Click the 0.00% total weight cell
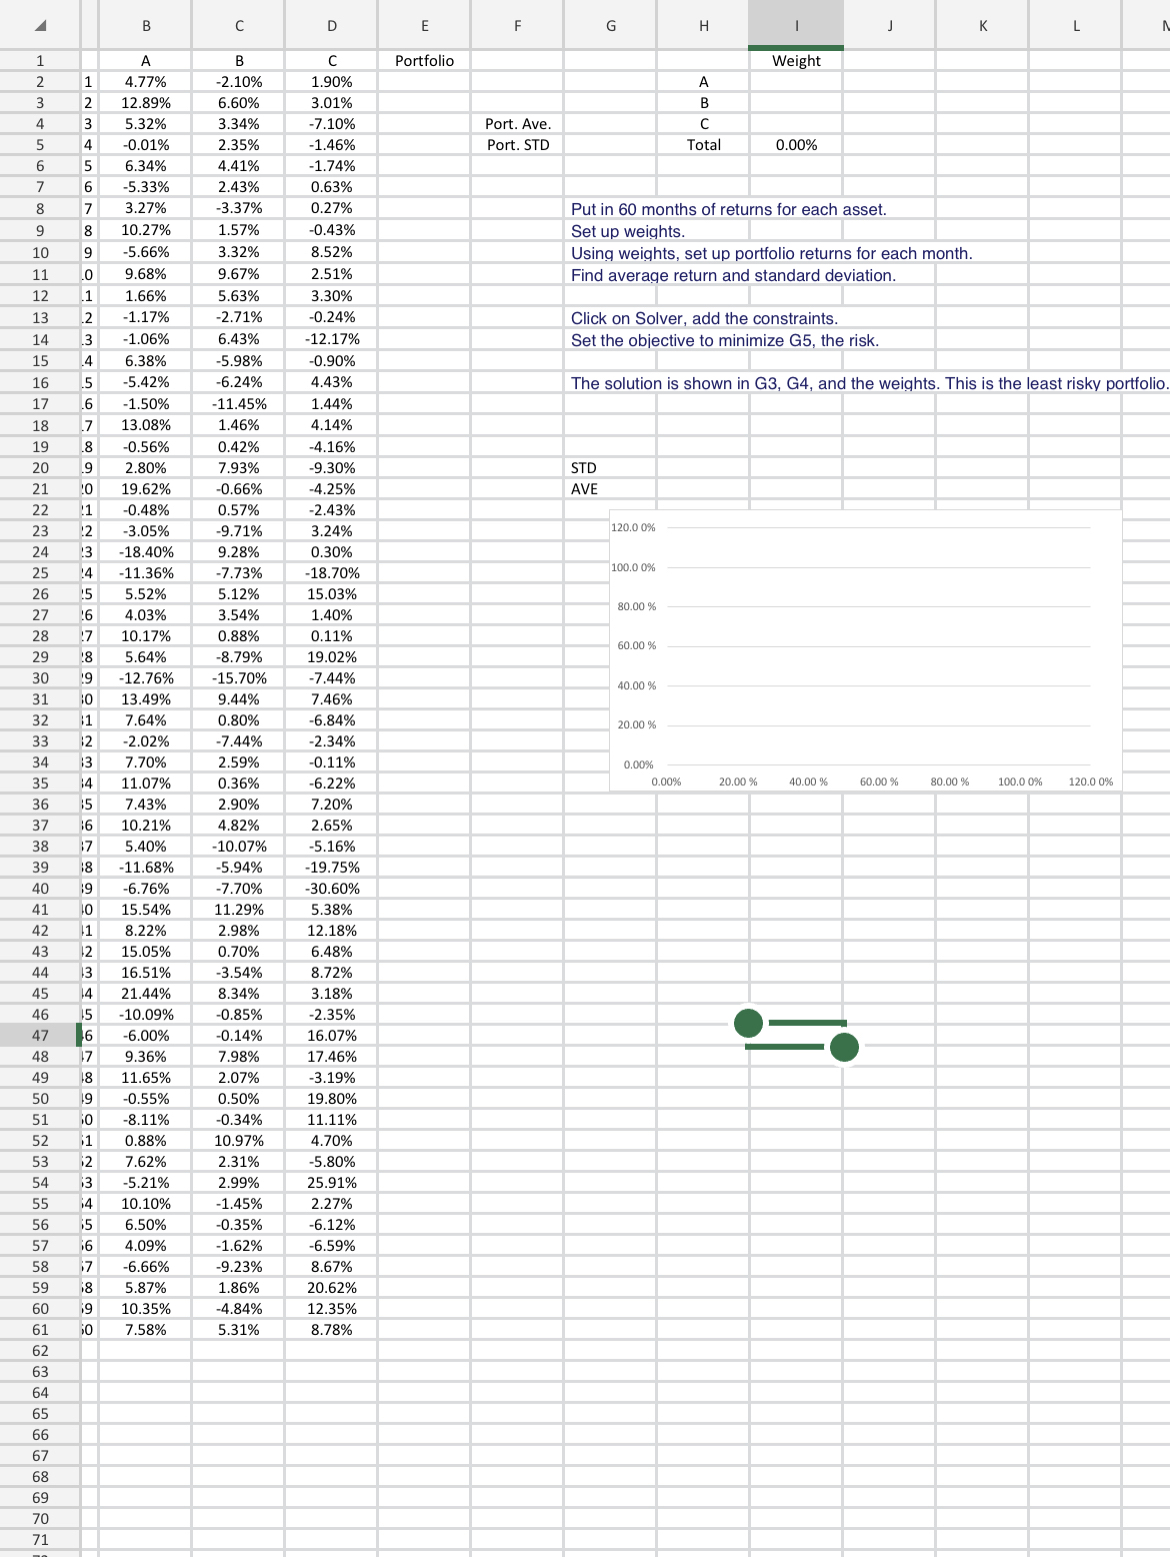The image size is (1170, 1557). click(796, 145)
